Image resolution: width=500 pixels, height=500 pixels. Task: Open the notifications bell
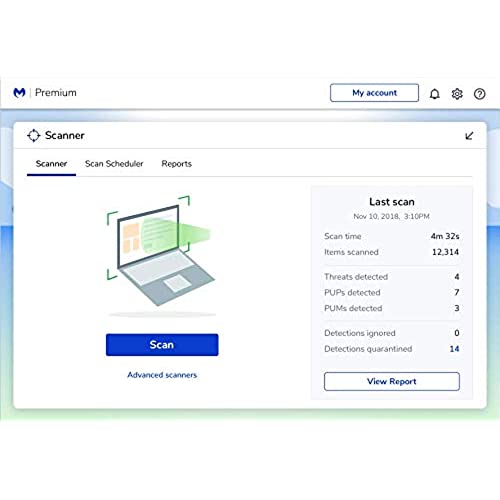434,94
